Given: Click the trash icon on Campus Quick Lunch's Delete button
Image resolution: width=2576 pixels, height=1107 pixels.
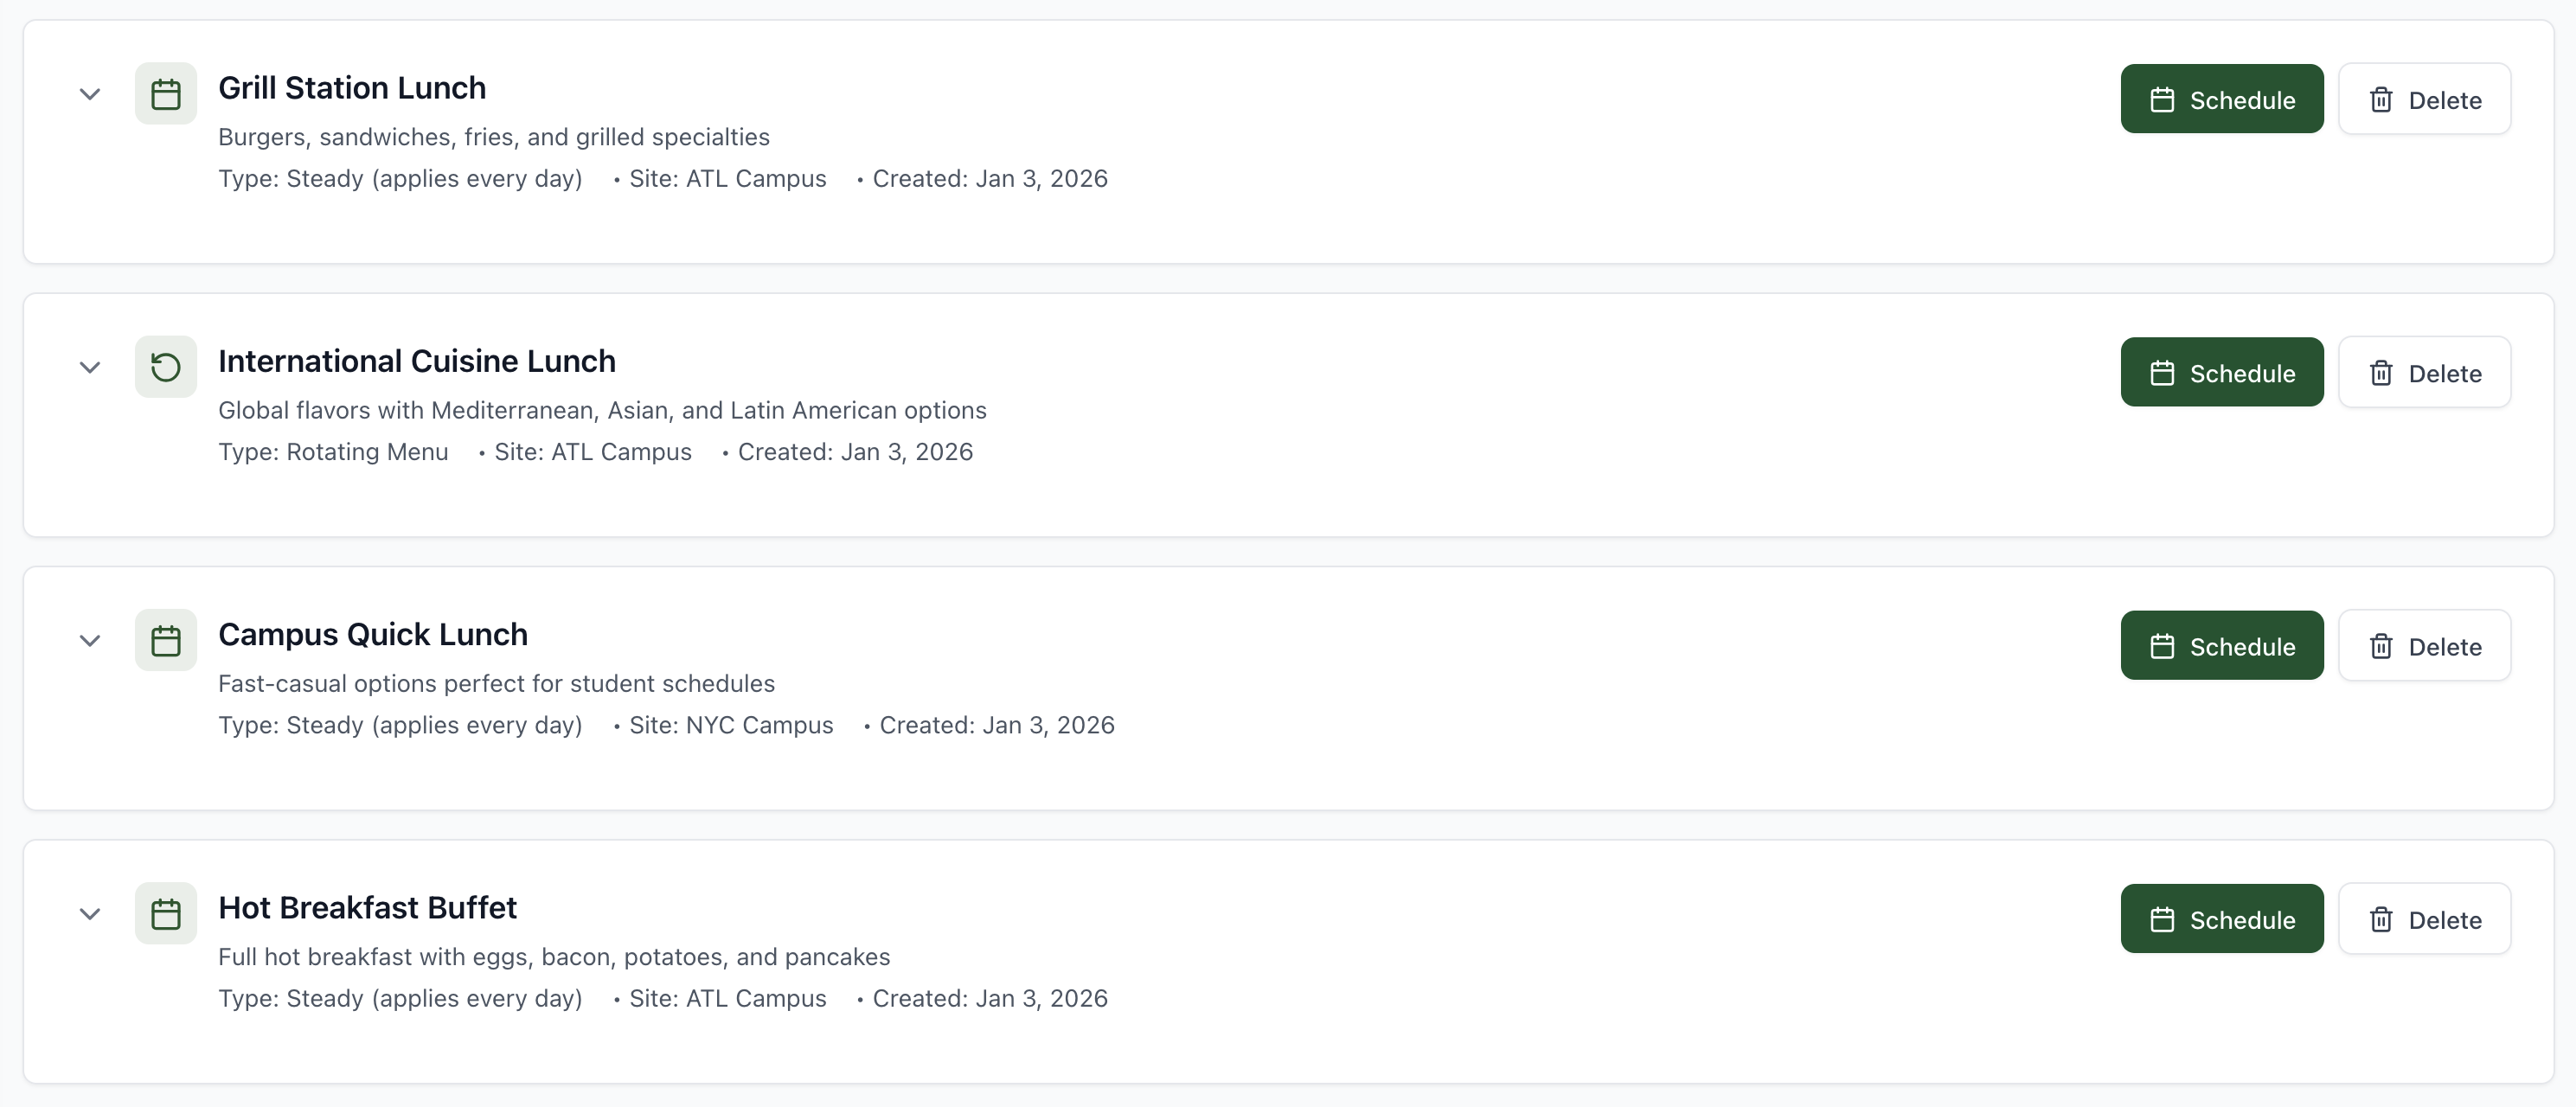Looking at the screenshot, I should pyautogui.click(x=2381, y=646).
